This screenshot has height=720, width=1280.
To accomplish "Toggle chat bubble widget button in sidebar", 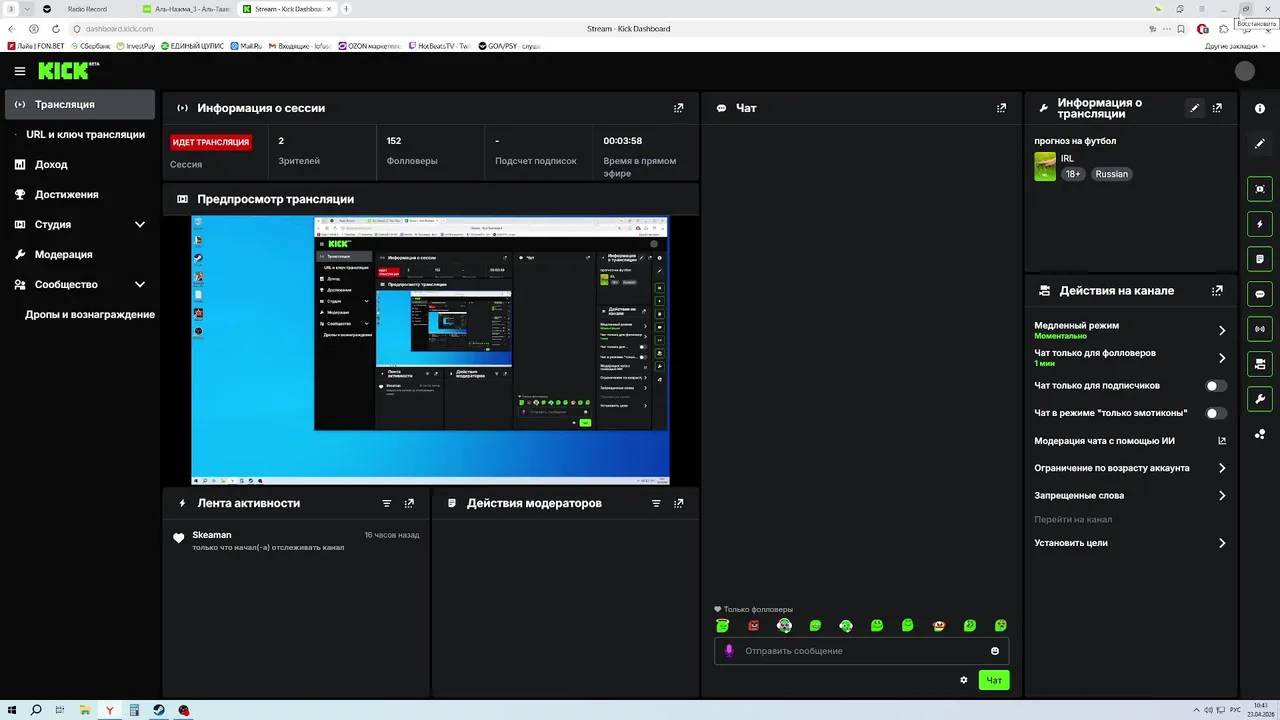I will [x=1260, y=294].
